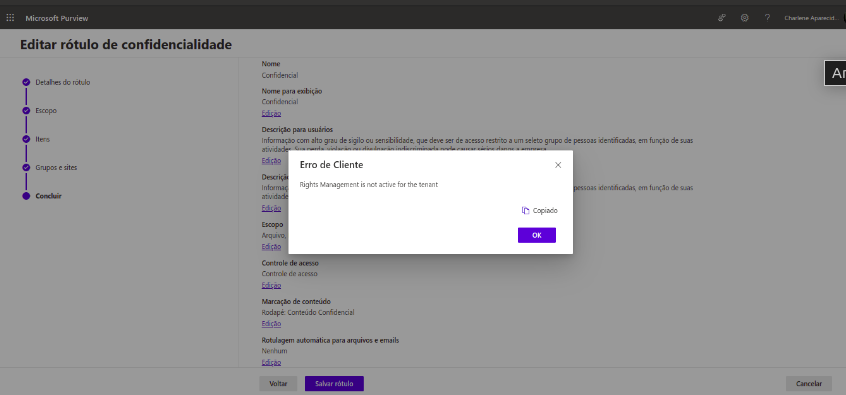Click the Salvar rótulo button
This screenshot has width=846, height=395.
coord(334,384)
